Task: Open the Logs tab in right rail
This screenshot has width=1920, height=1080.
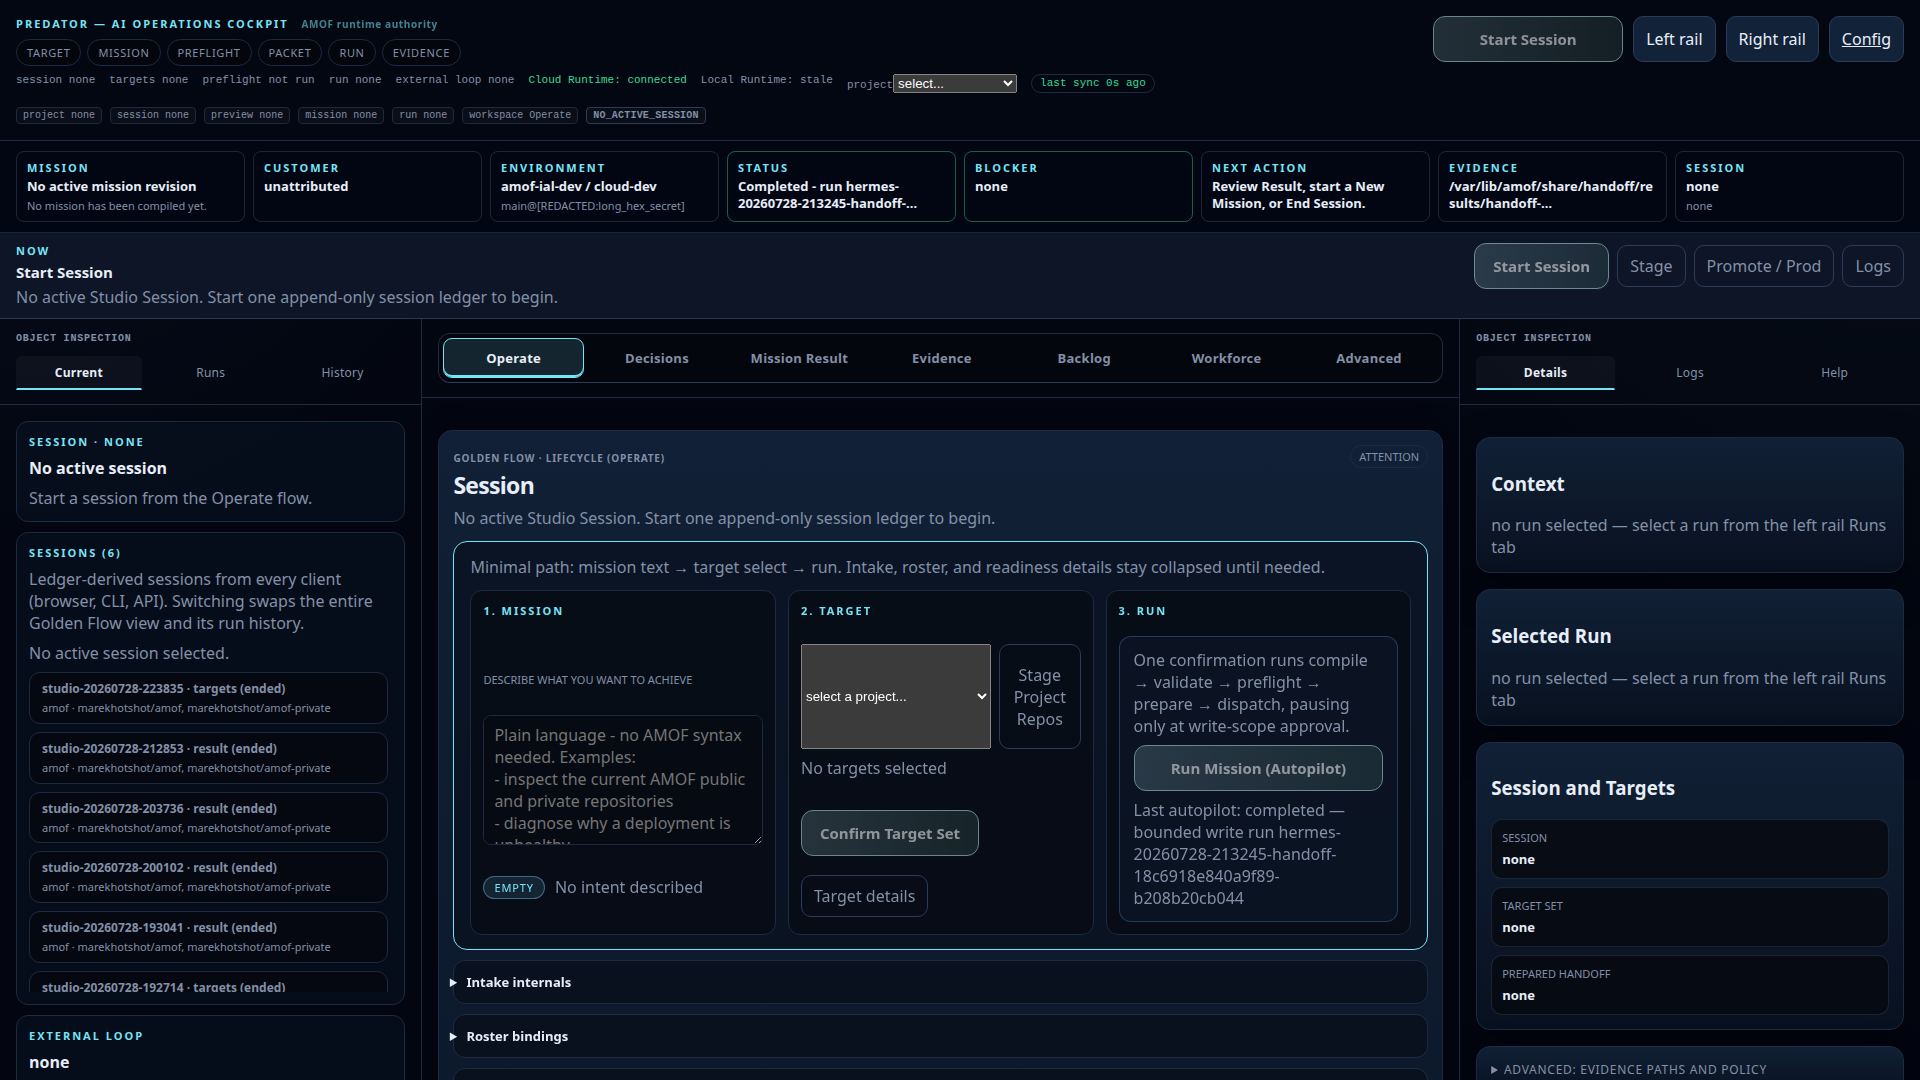Action: coord(1689,372)
